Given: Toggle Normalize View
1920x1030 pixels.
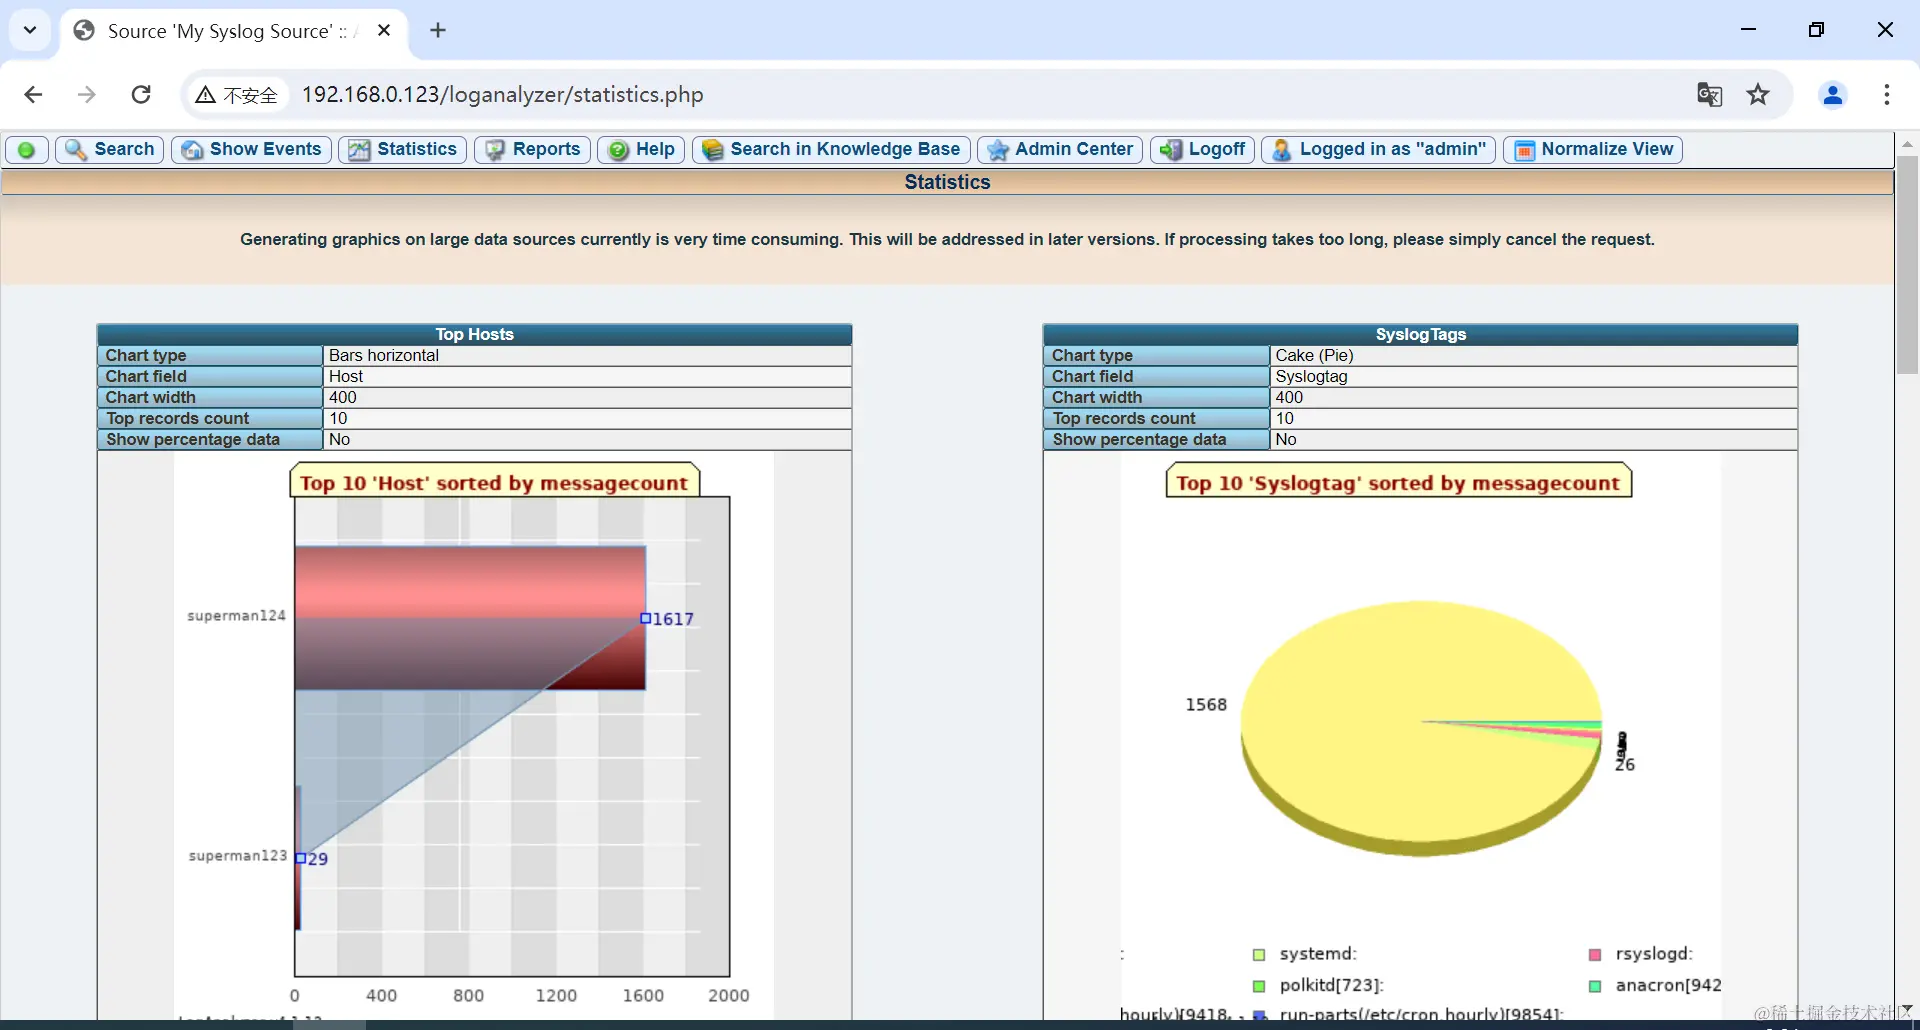Looking at the screenshot, I should pos(1593,150).
